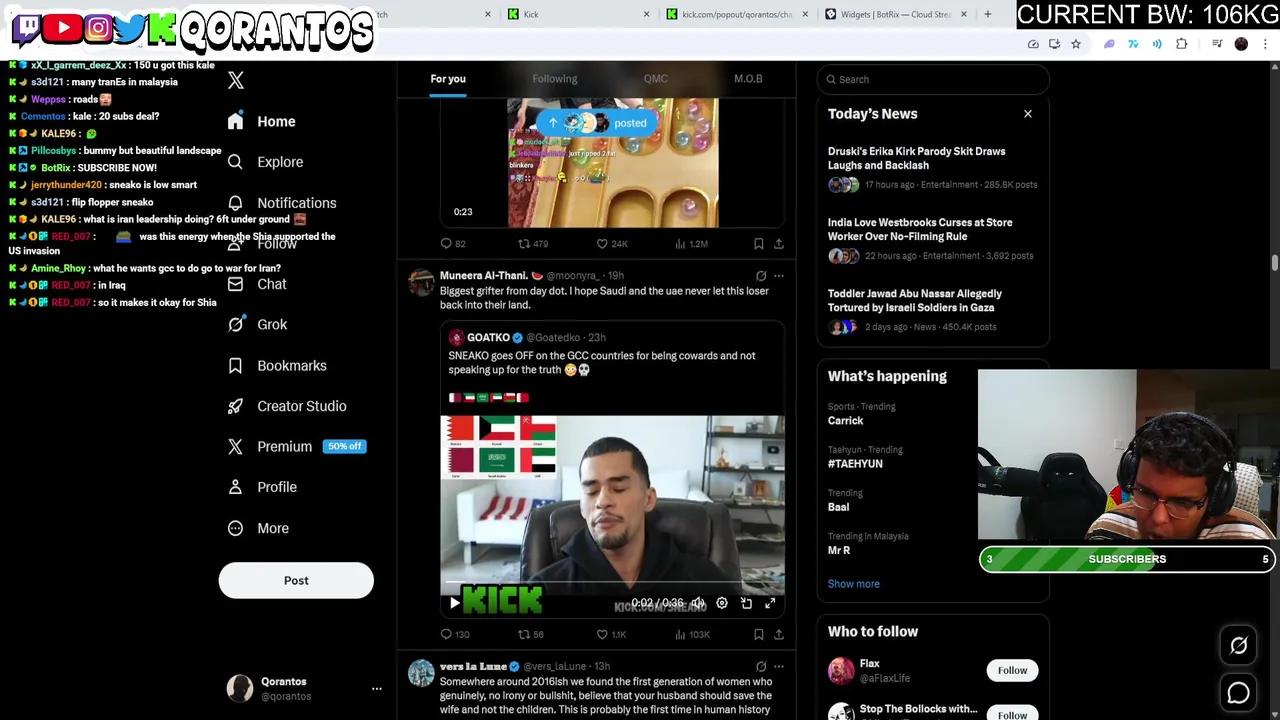Open Druski's Erika Kirk Parody news

pyautogui.click(x=933, y=167)
